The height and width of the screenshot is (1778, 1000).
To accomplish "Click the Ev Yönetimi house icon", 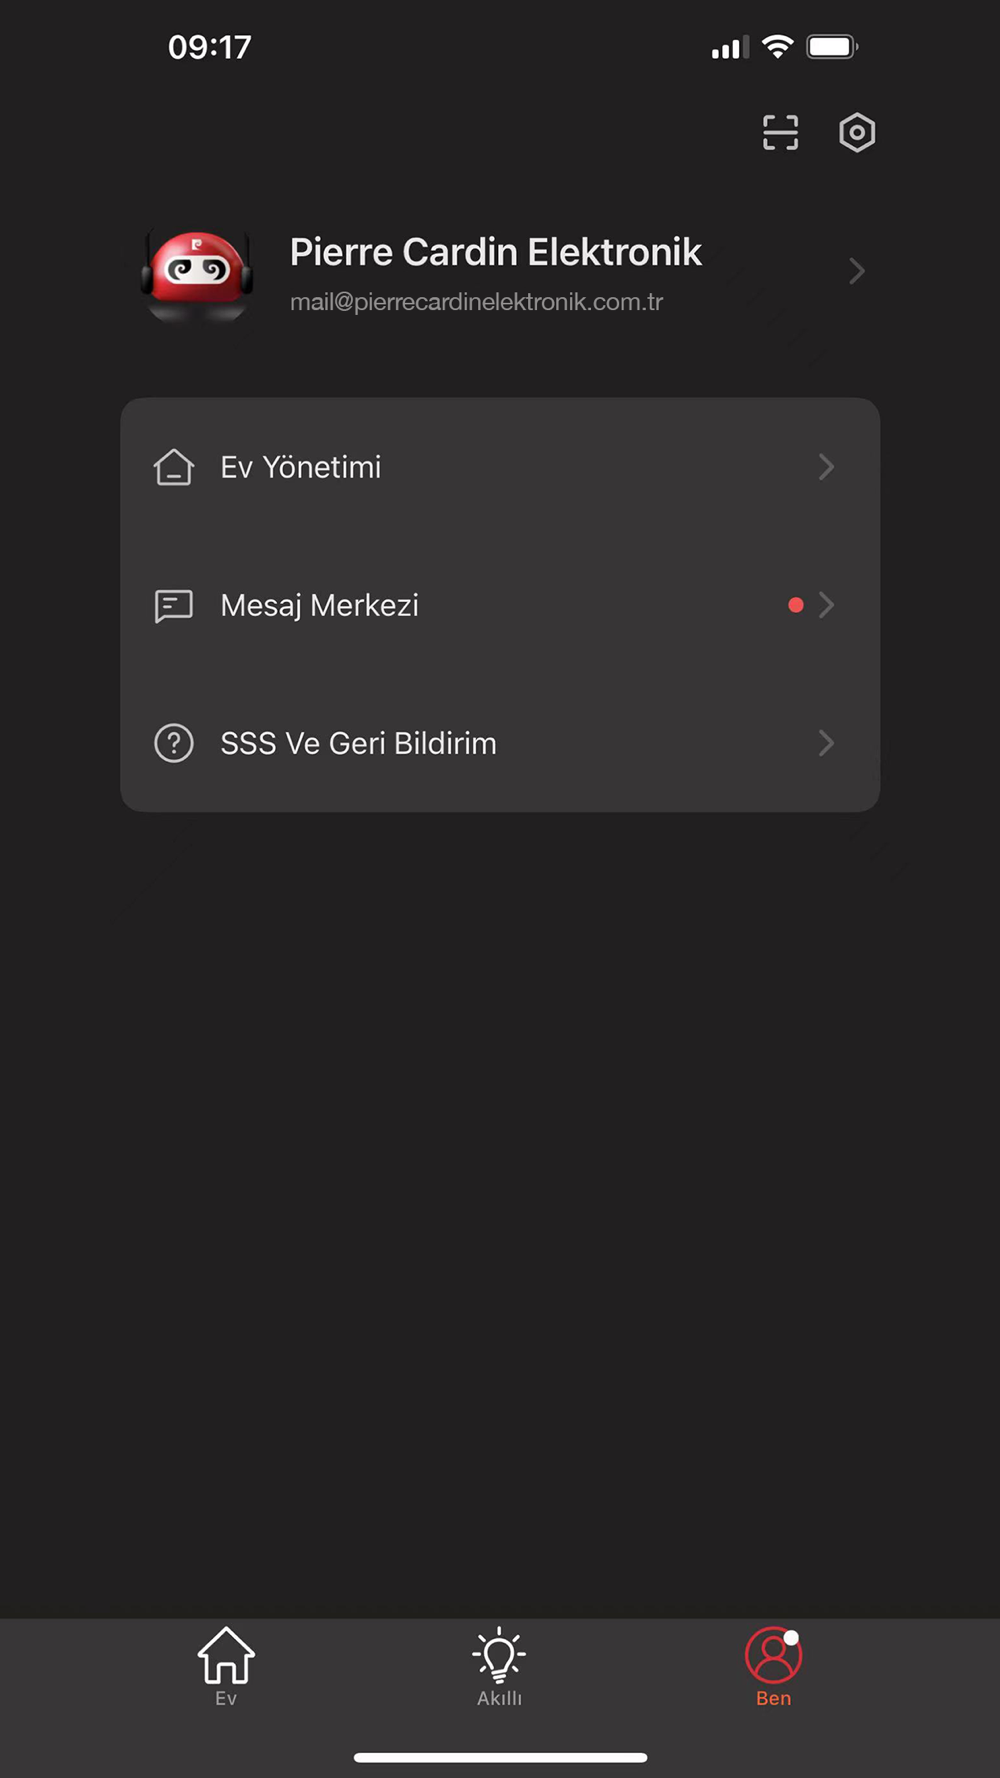I will point(174,467).
